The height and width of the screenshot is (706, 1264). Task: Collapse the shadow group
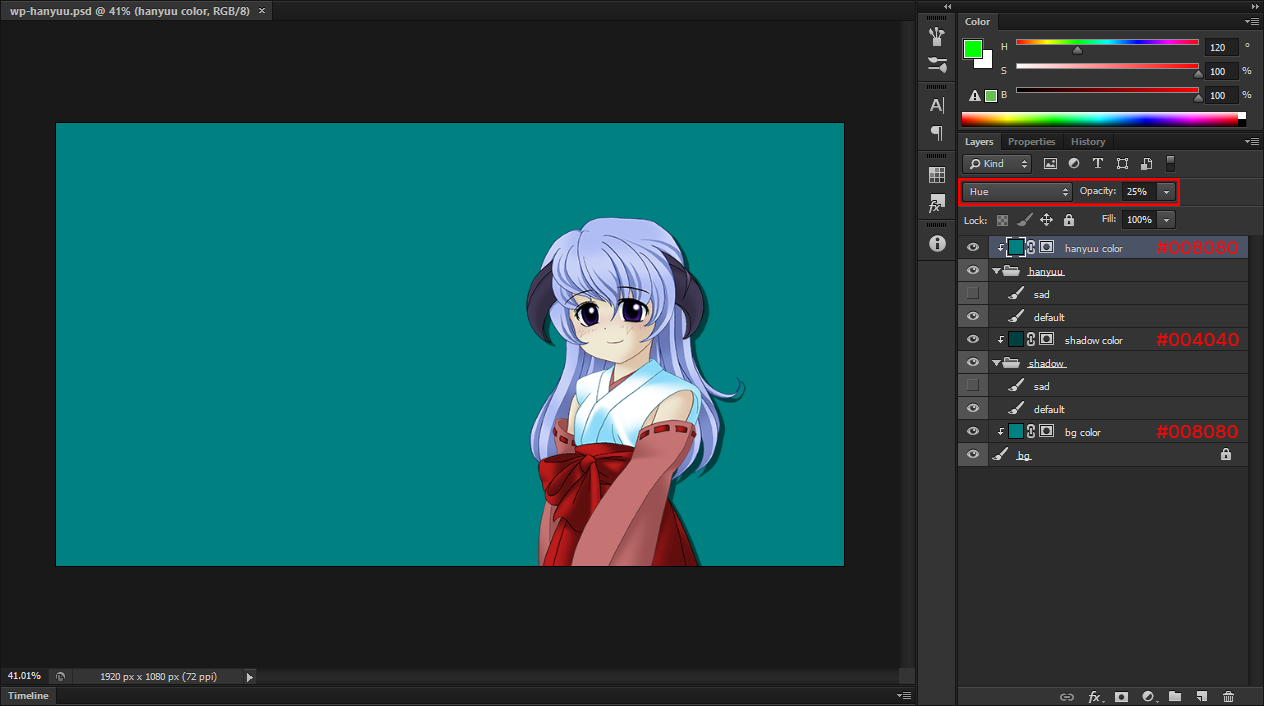(997, 363)
